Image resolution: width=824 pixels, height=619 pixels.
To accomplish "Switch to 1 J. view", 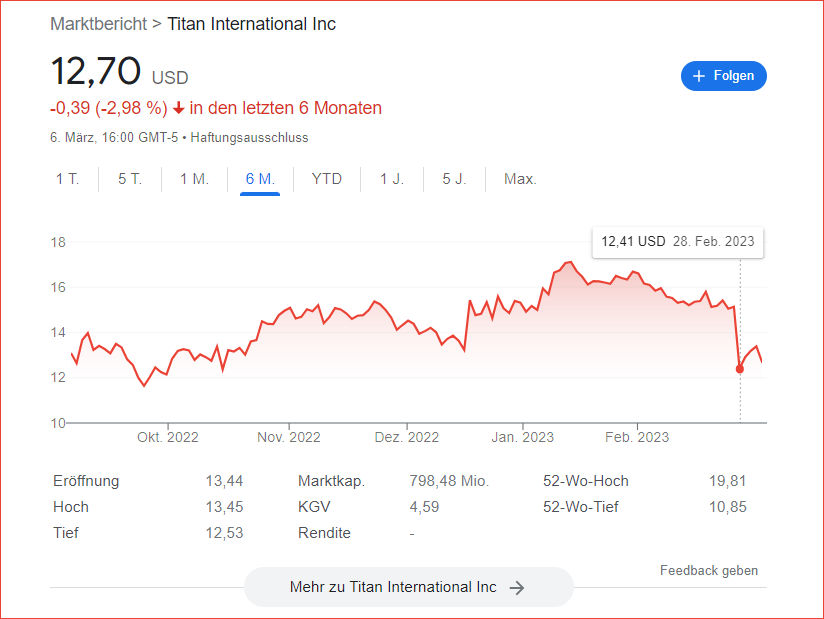I will click(392, 179).
